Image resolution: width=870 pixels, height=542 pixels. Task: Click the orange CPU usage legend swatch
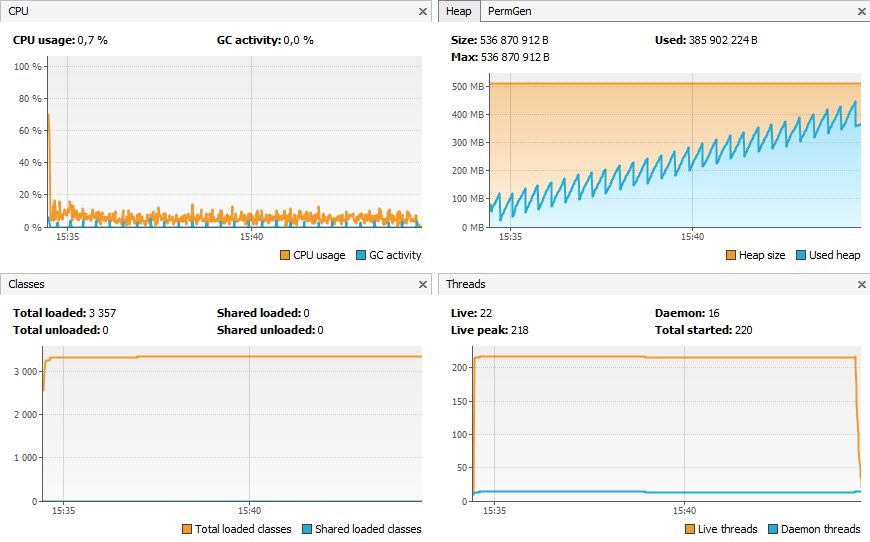tap(285, 255)
